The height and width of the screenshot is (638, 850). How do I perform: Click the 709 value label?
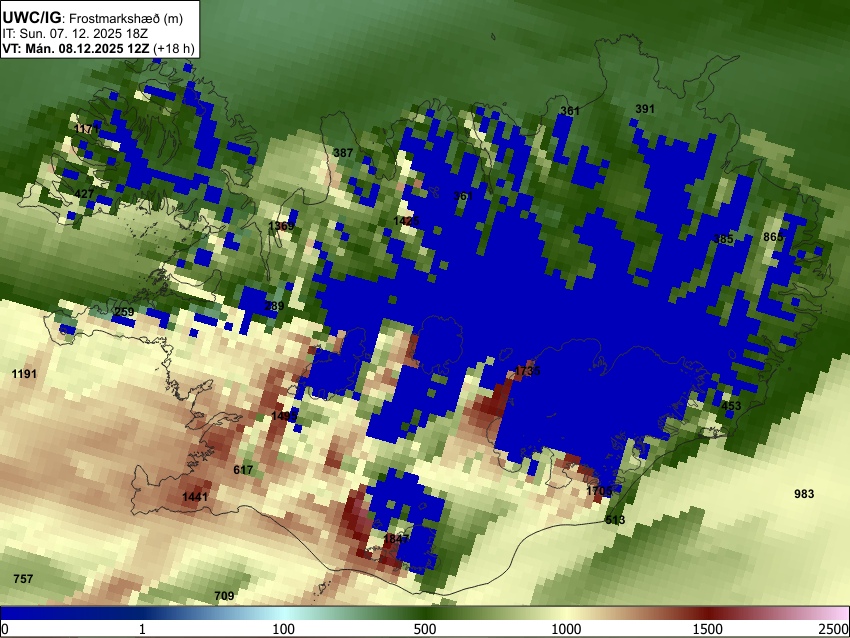[x=224, y=596]
